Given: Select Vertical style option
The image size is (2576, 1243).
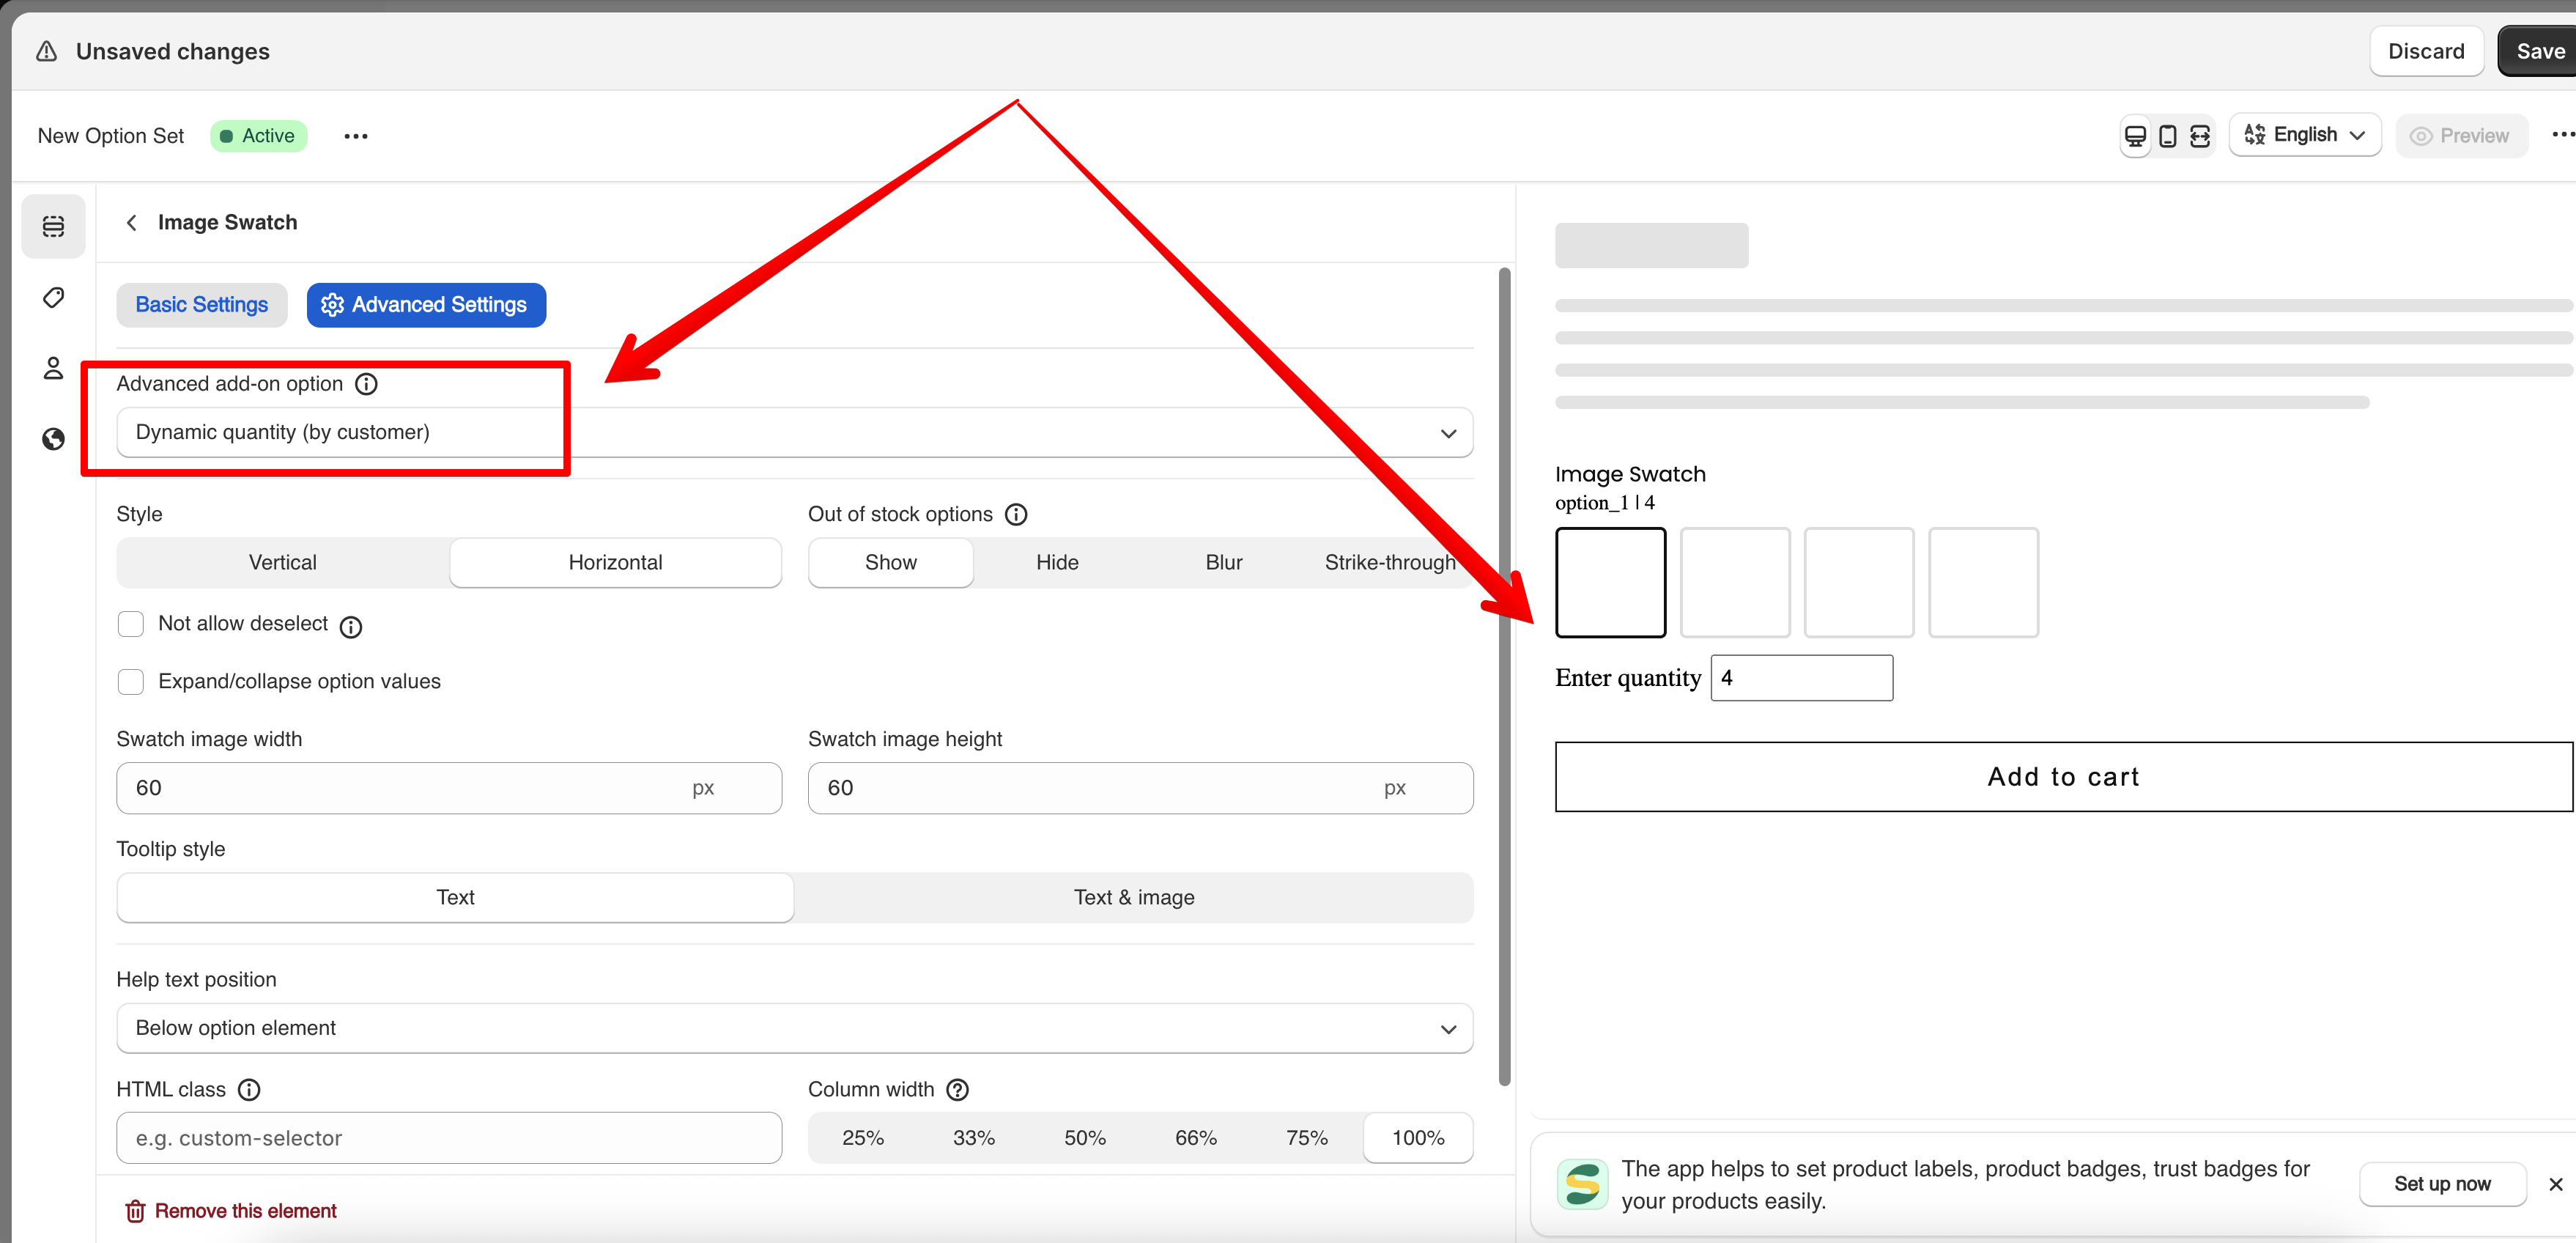Looking at the screenshot, I should click(283, 563).
